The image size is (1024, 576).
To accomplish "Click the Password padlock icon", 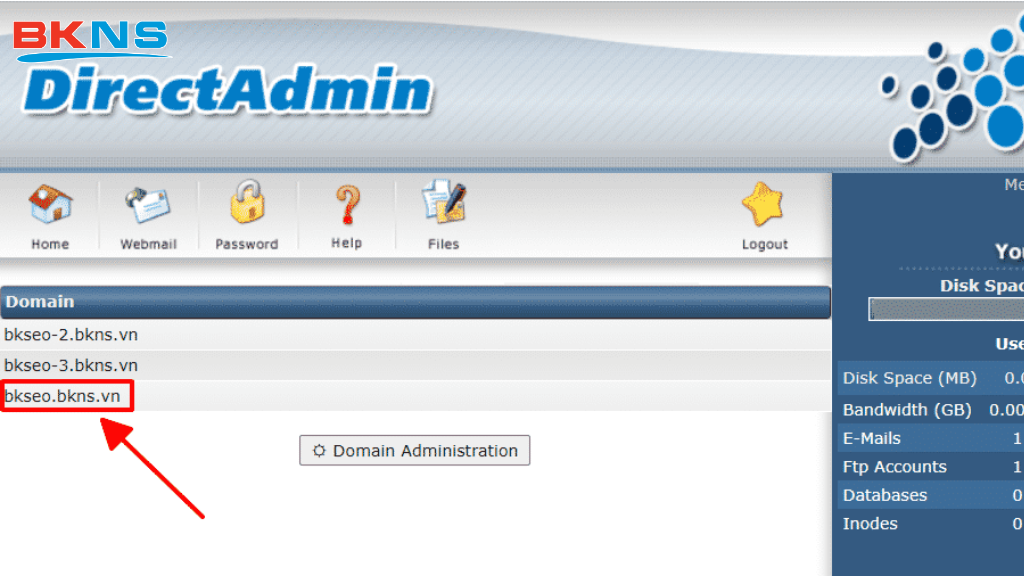I will click(247, 204).
